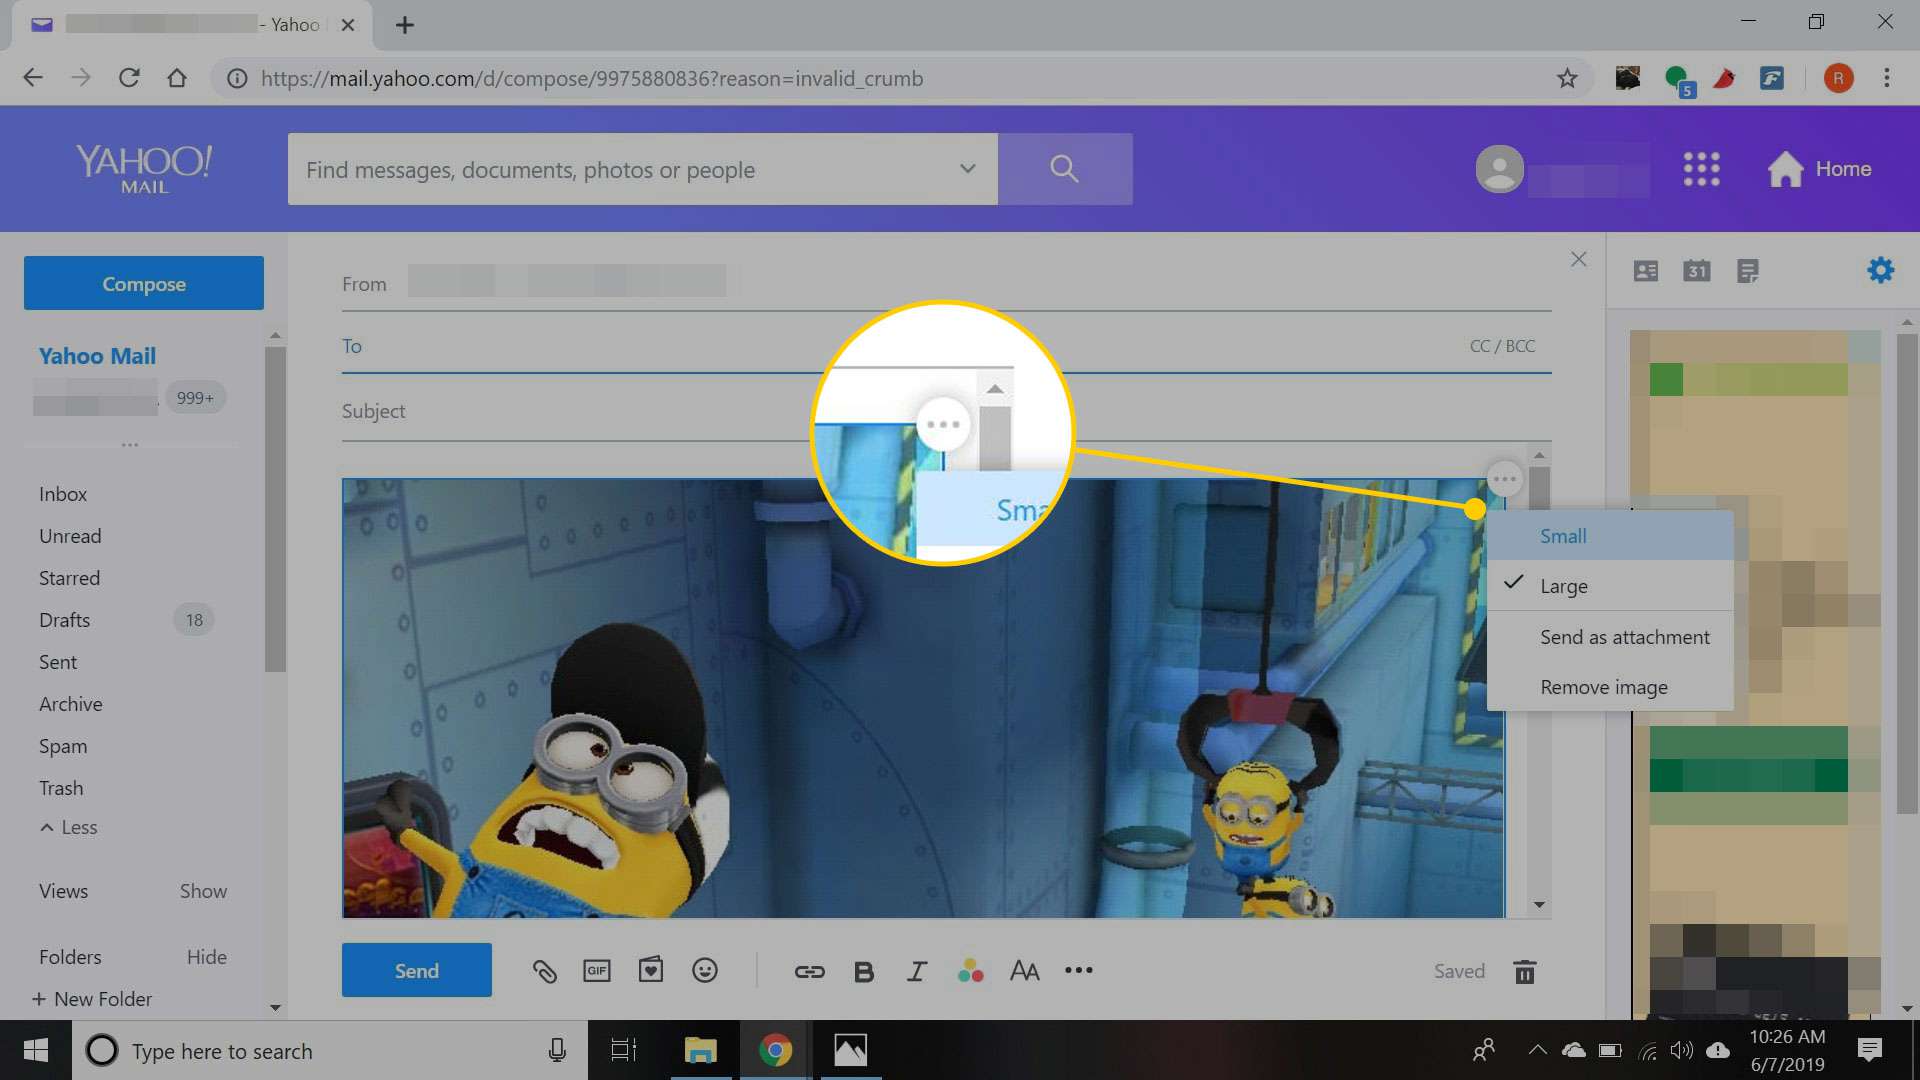Open the Archive folder

(x=71, y=704)
